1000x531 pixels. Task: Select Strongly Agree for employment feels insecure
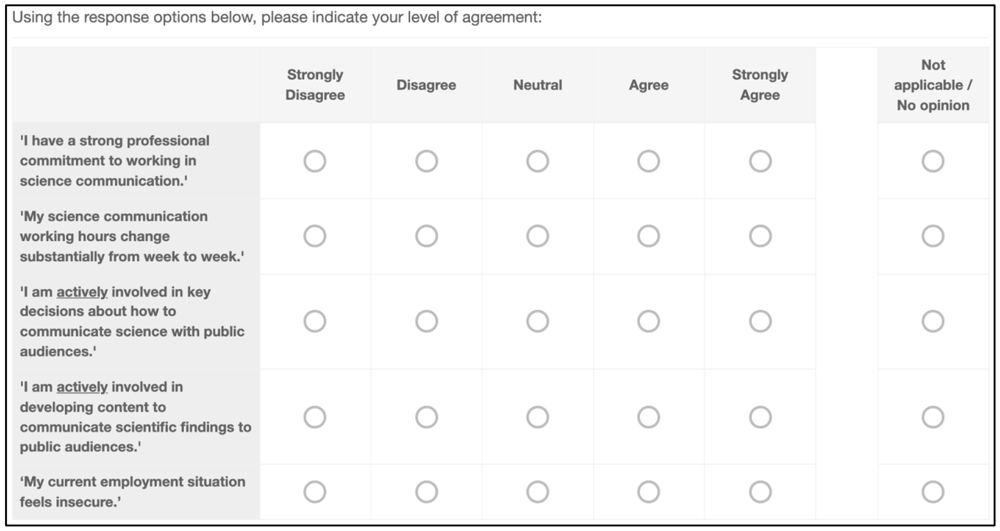pyautogui.click(x=760, y=491)
